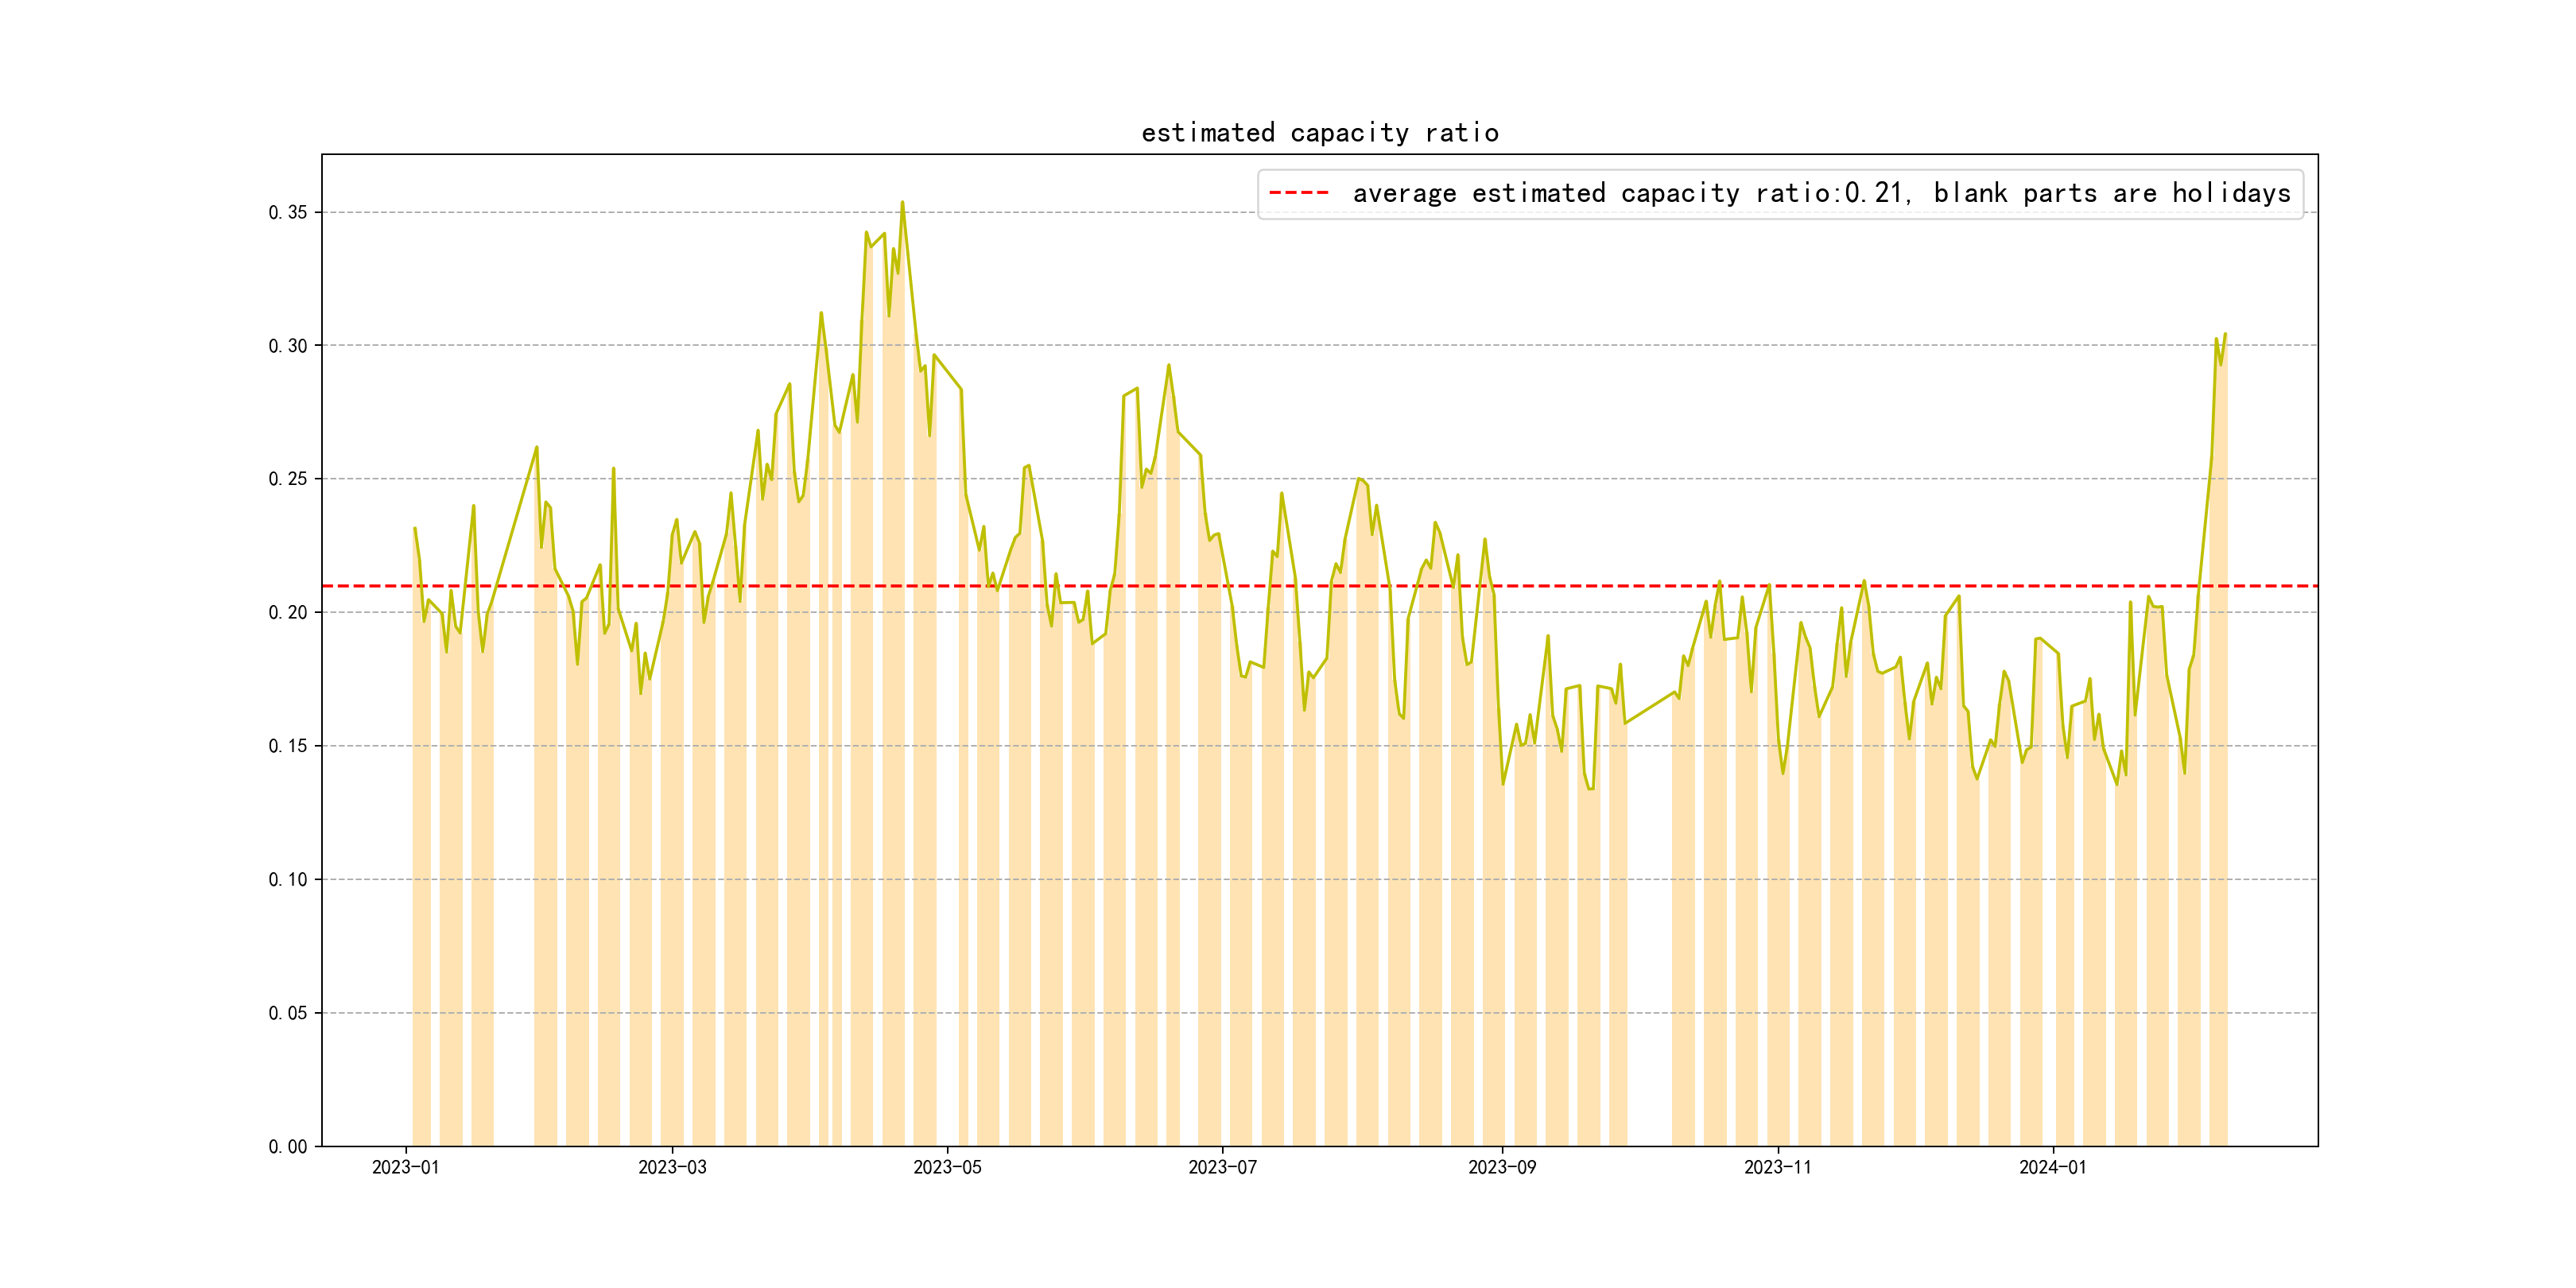Click the 2023-05 x-axis date label
This screenshot has height=1288, width=2576.
click(947, 1167)
